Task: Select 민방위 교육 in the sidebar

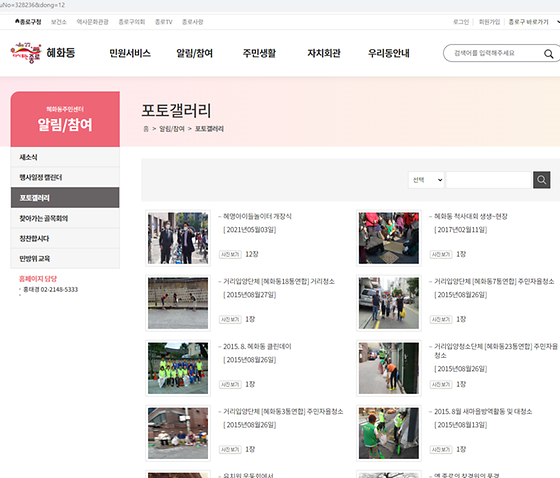Action: (x=65, y=258)
